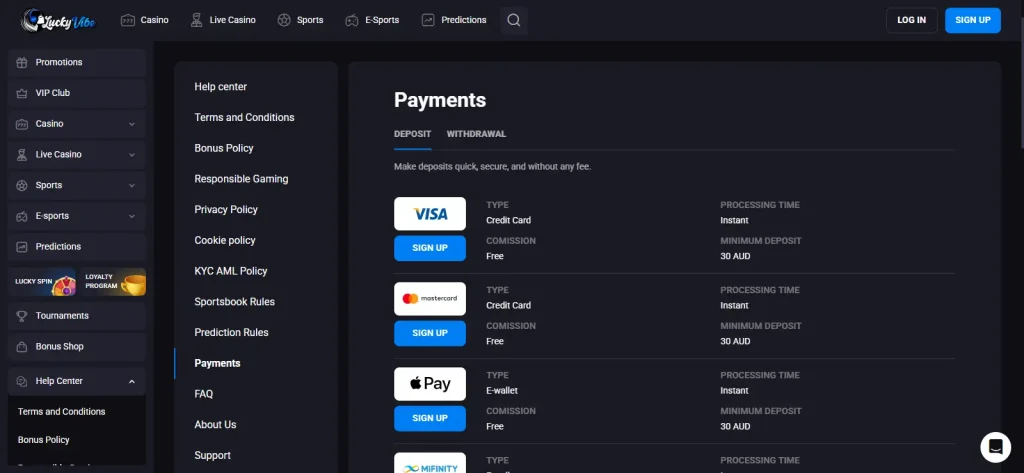Expand the sidebar Casino chevron
This screenshot has width=1024, height=473.
[132, 124]
